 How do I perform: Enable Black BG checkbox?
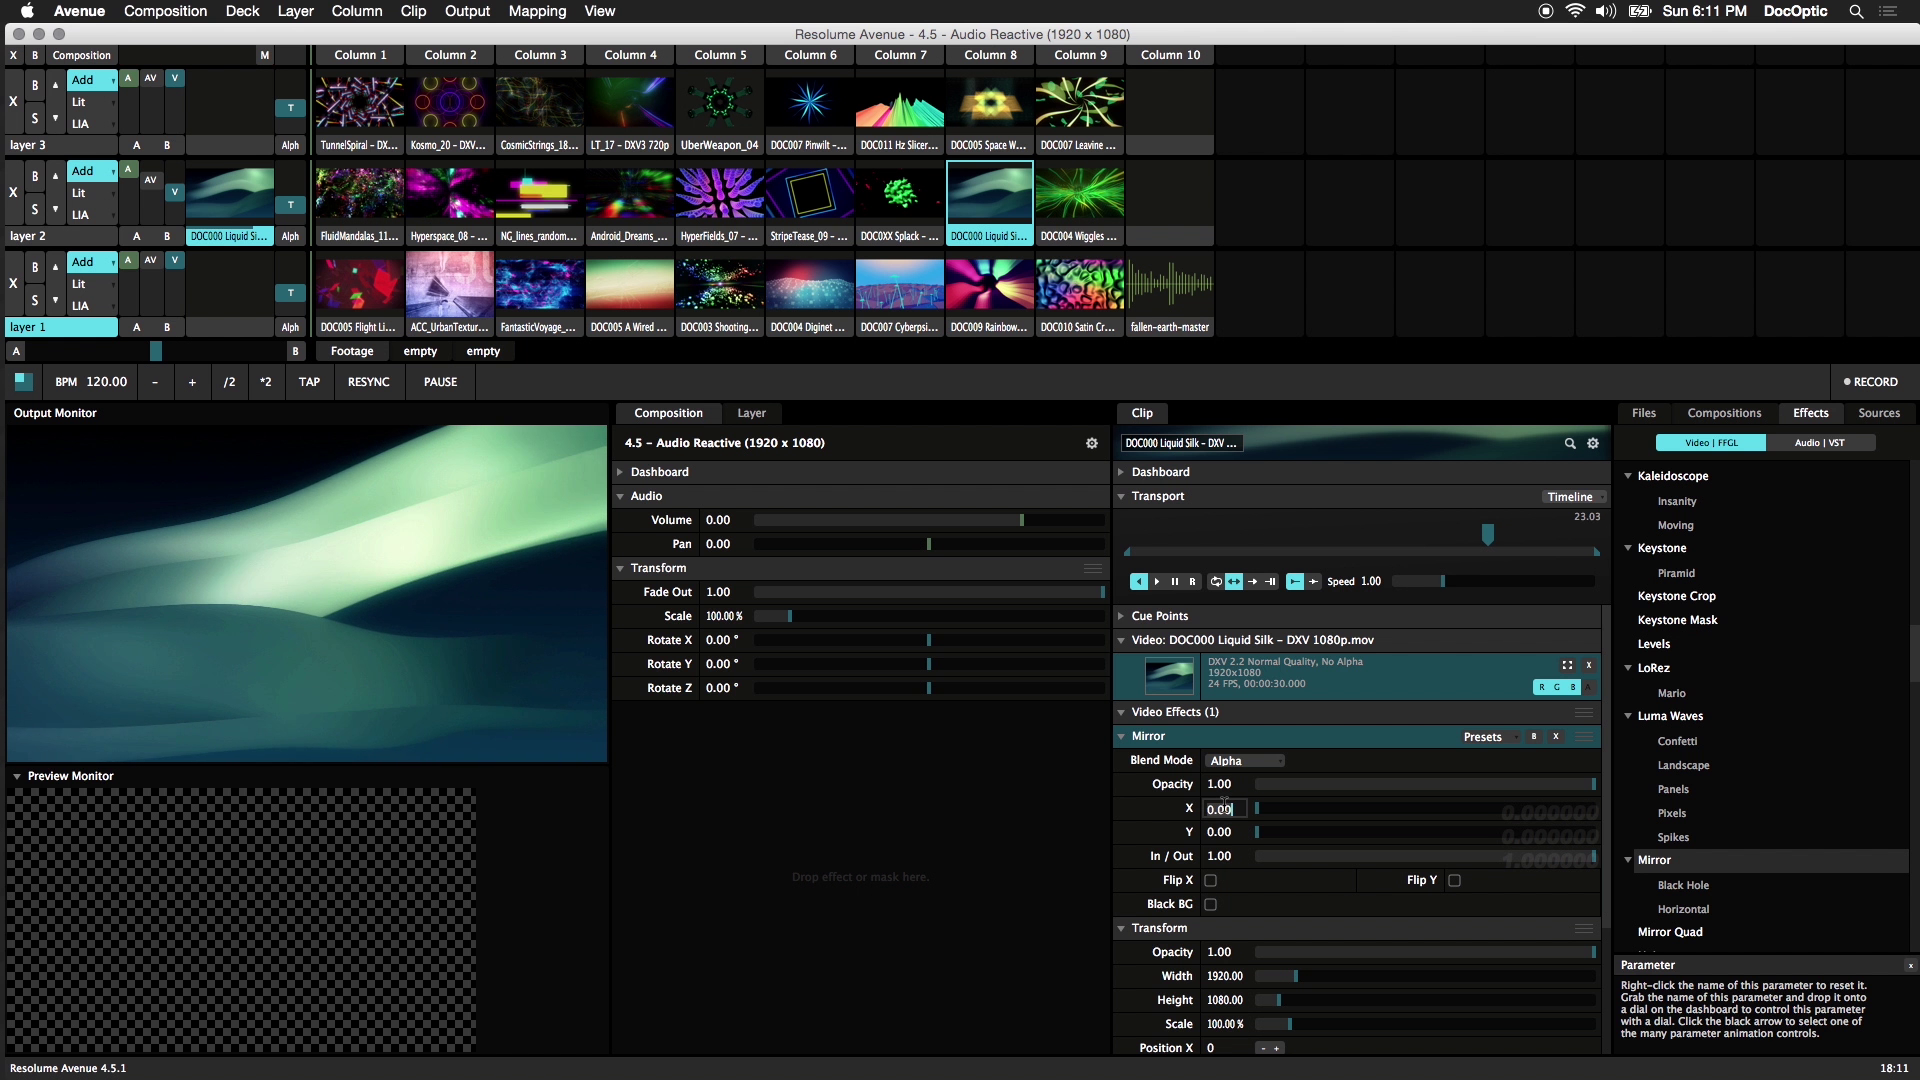[1211, 905]
